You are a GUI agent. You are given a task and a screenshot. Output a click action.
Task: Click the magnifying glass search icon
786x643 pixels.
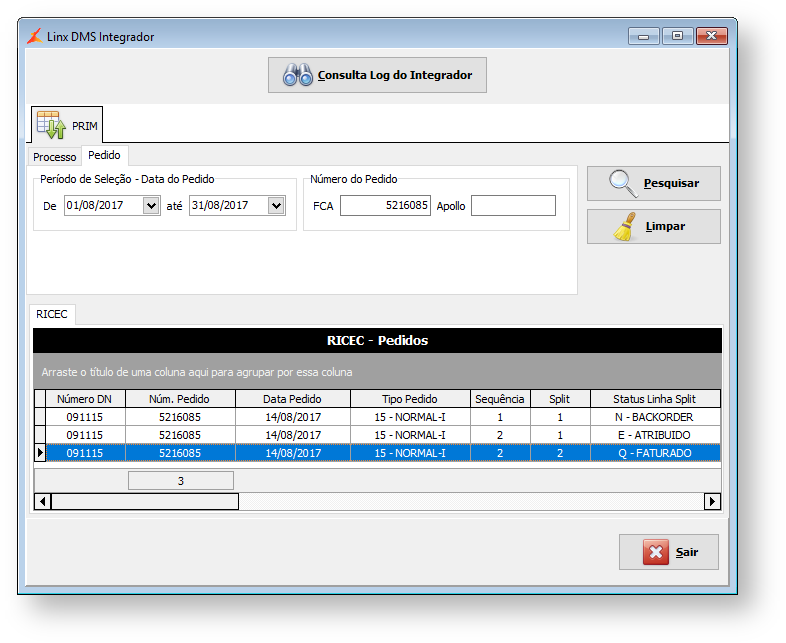(624, 183)
